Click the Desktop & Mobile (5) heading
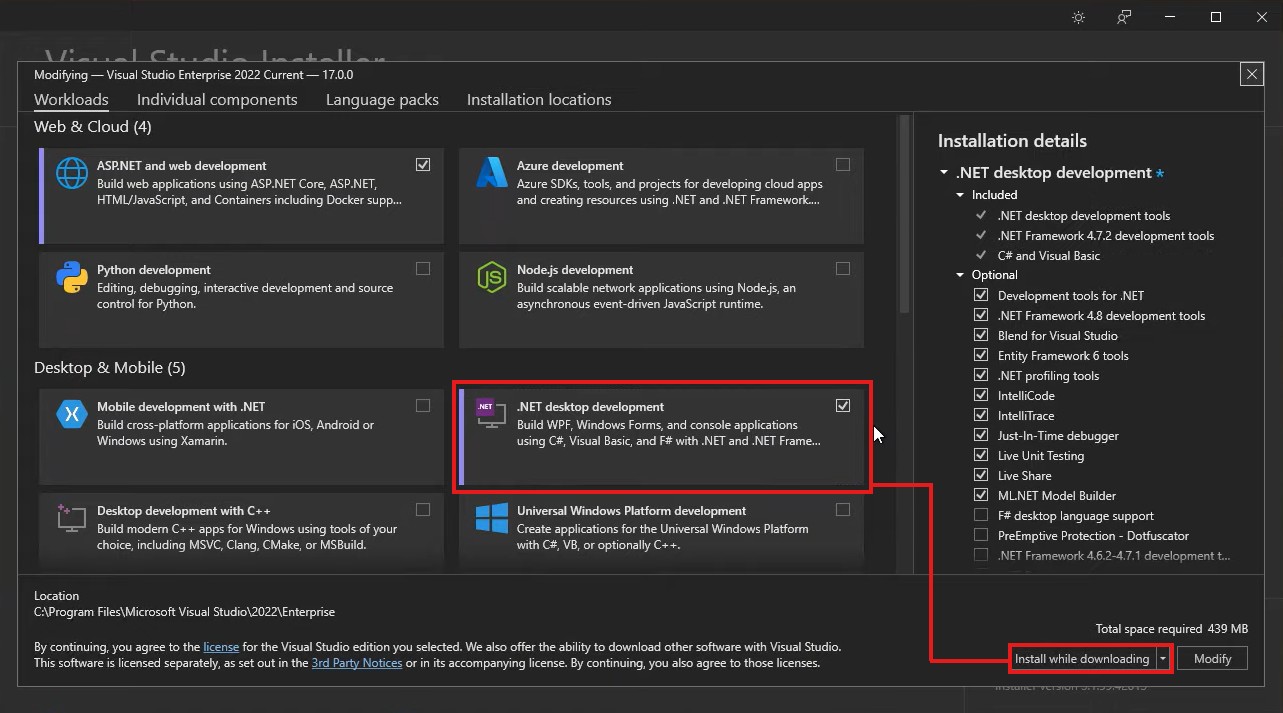The image size is (1283, 713). pyautogui.click(x=110, y=368)
